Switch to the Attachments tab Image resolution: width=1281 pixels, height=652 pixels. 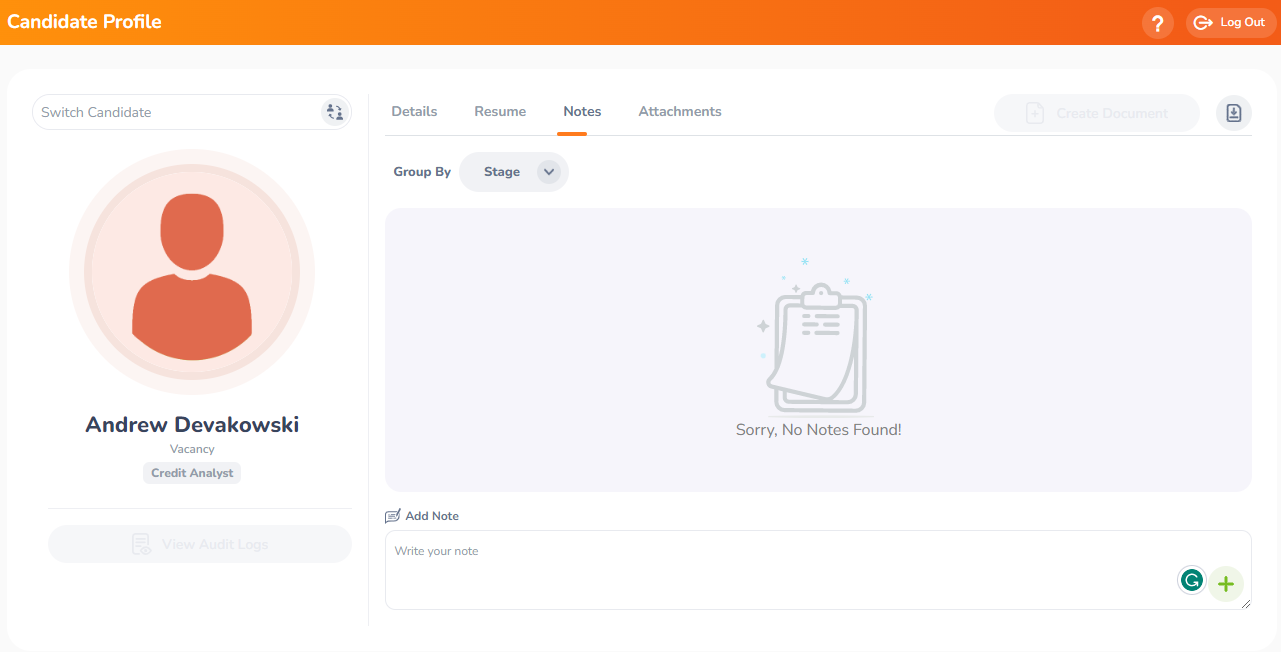coord(679,111)
